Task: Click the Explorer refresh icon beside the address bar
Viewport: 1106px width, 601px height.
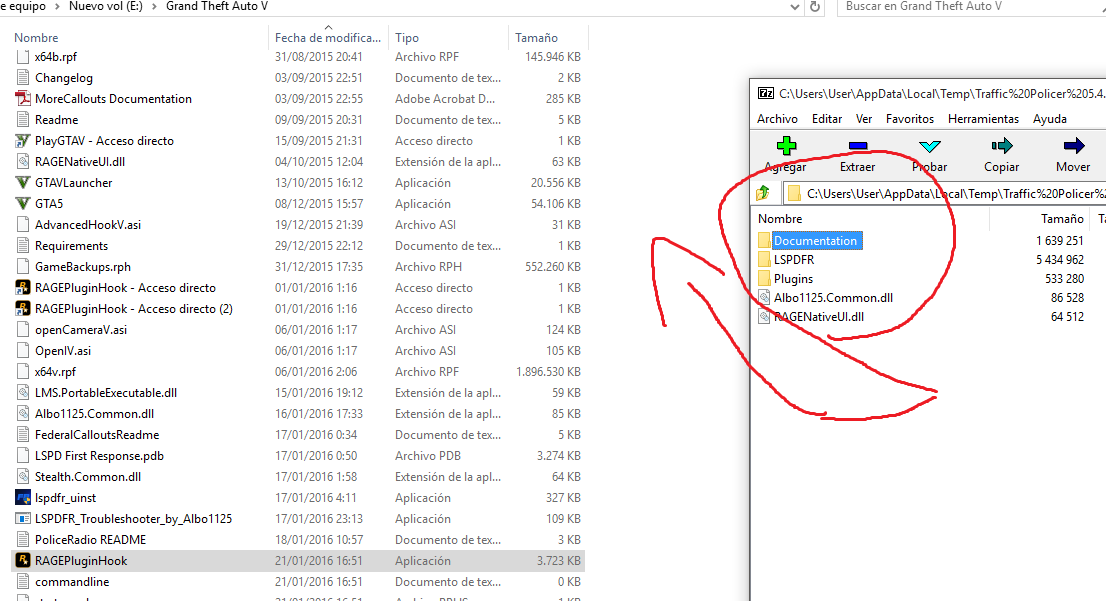Action: tap(815, 6)
